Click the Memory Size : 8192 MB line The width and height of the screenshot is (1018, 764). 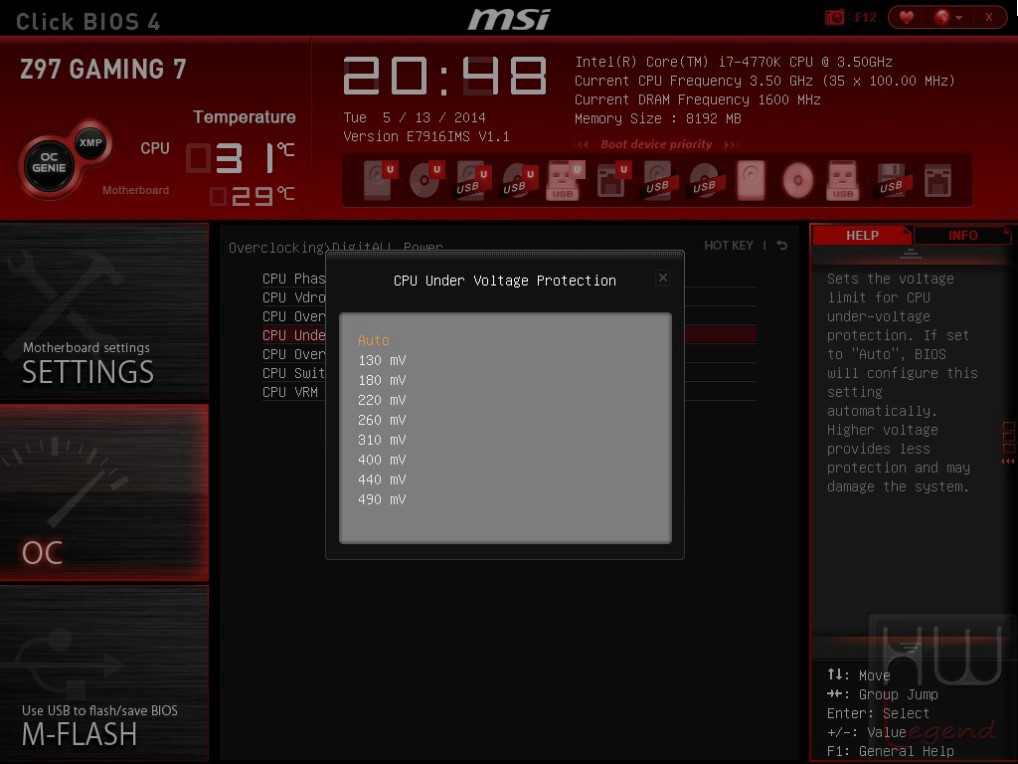(658, 119)
